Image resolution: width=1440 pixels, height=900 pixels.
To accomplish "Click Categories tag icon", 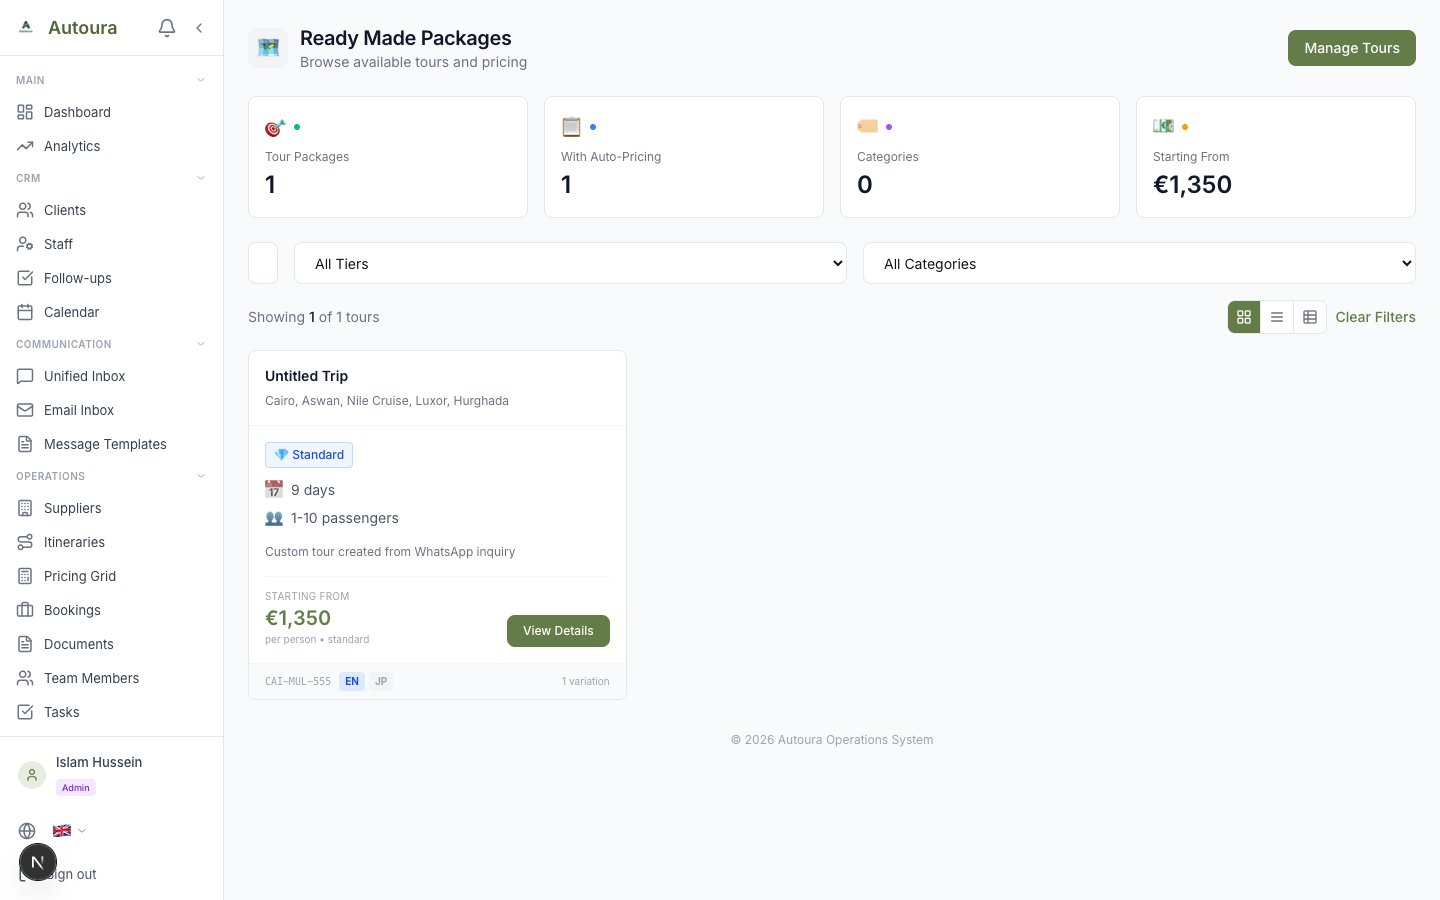I will [867, 126].
